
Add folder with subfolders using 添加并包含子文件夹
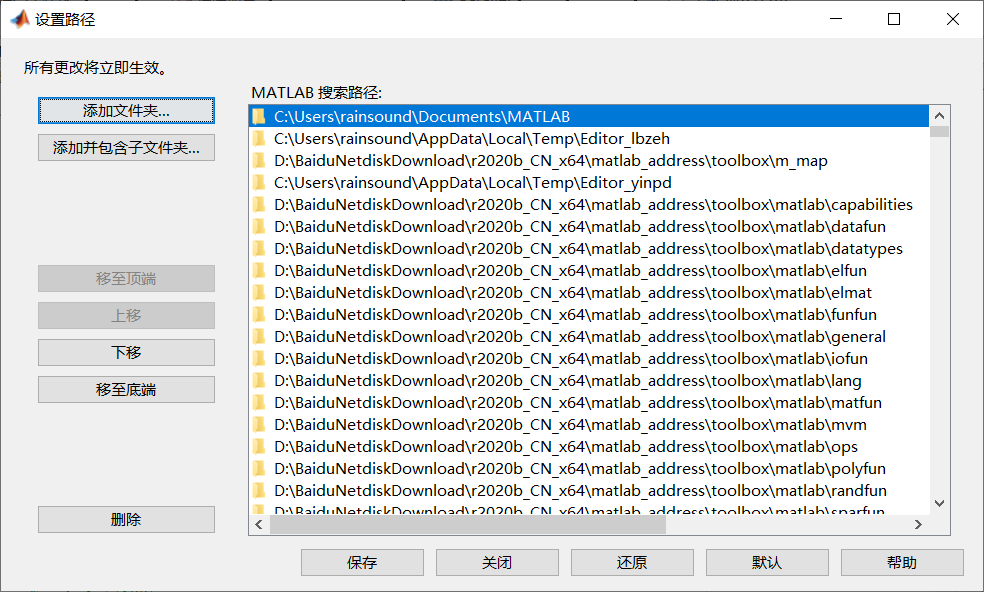click(125, 147)
